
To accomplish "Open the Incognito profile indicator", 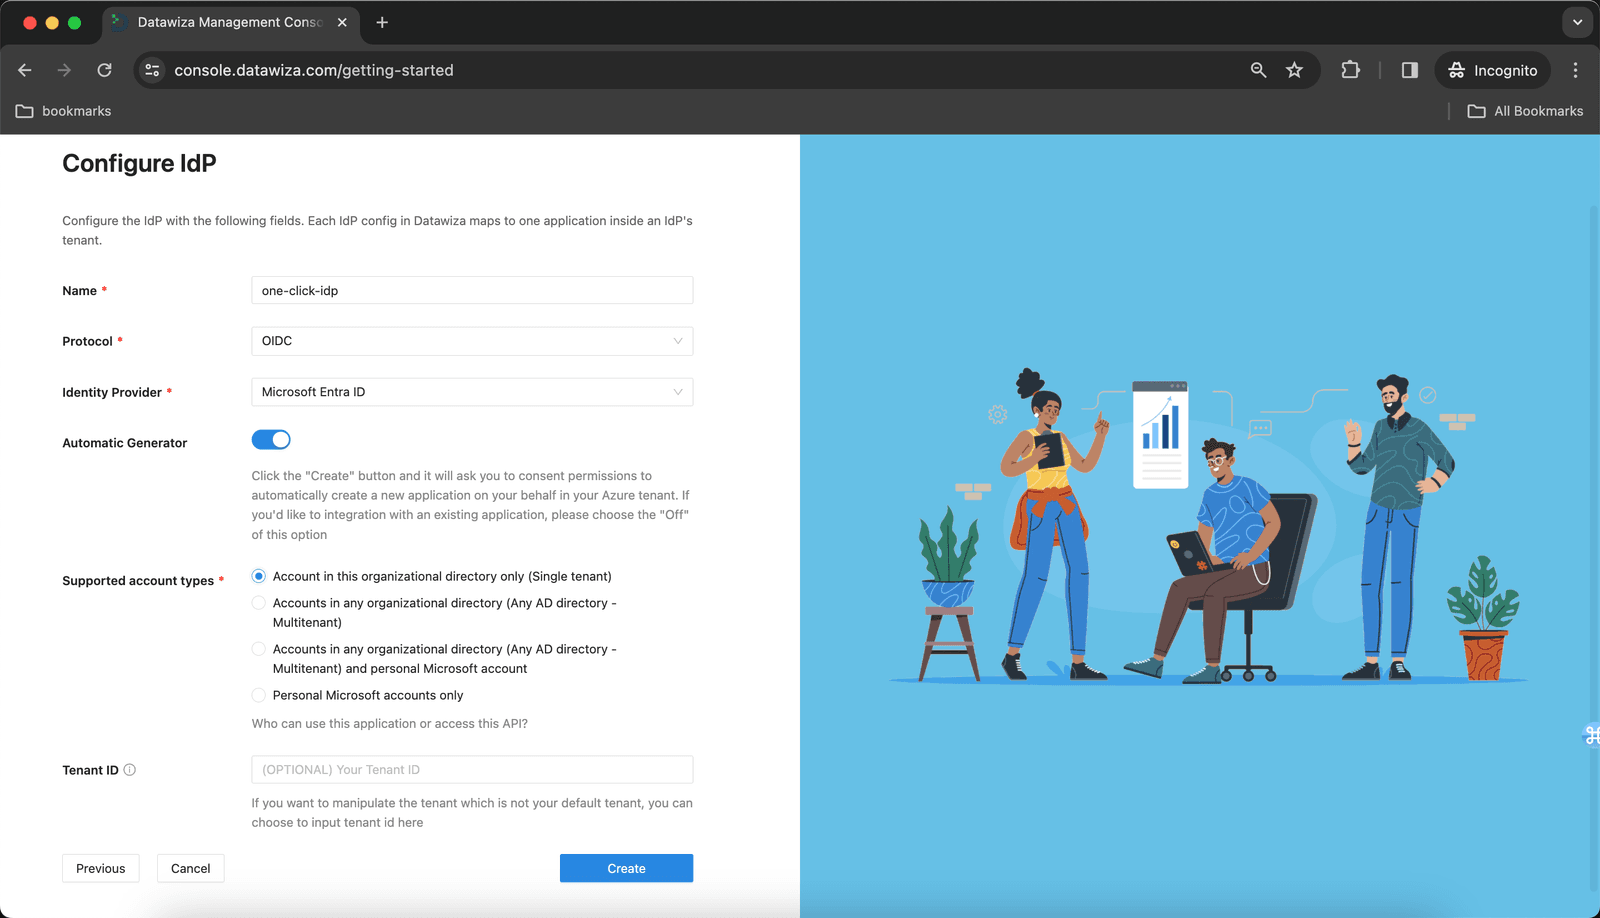I will pos(1493,70).
